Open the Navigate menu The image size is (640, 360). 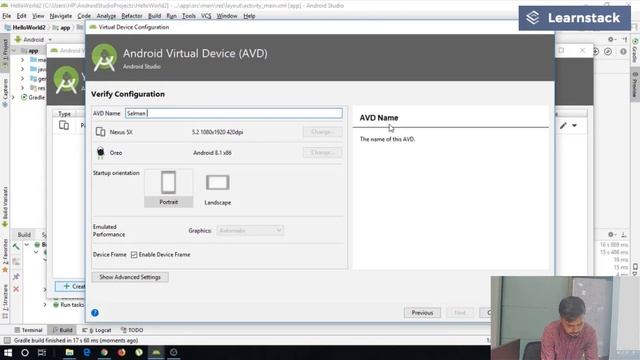[x=60, y=16]
